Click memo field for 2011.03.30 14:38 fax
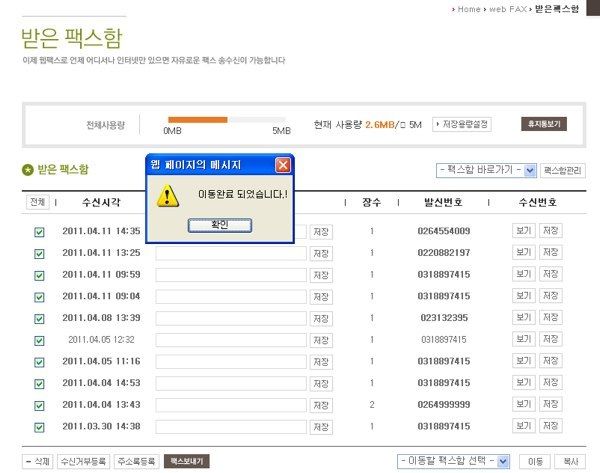Viewport: 600px width, 473px height. (x=231, y=427)
